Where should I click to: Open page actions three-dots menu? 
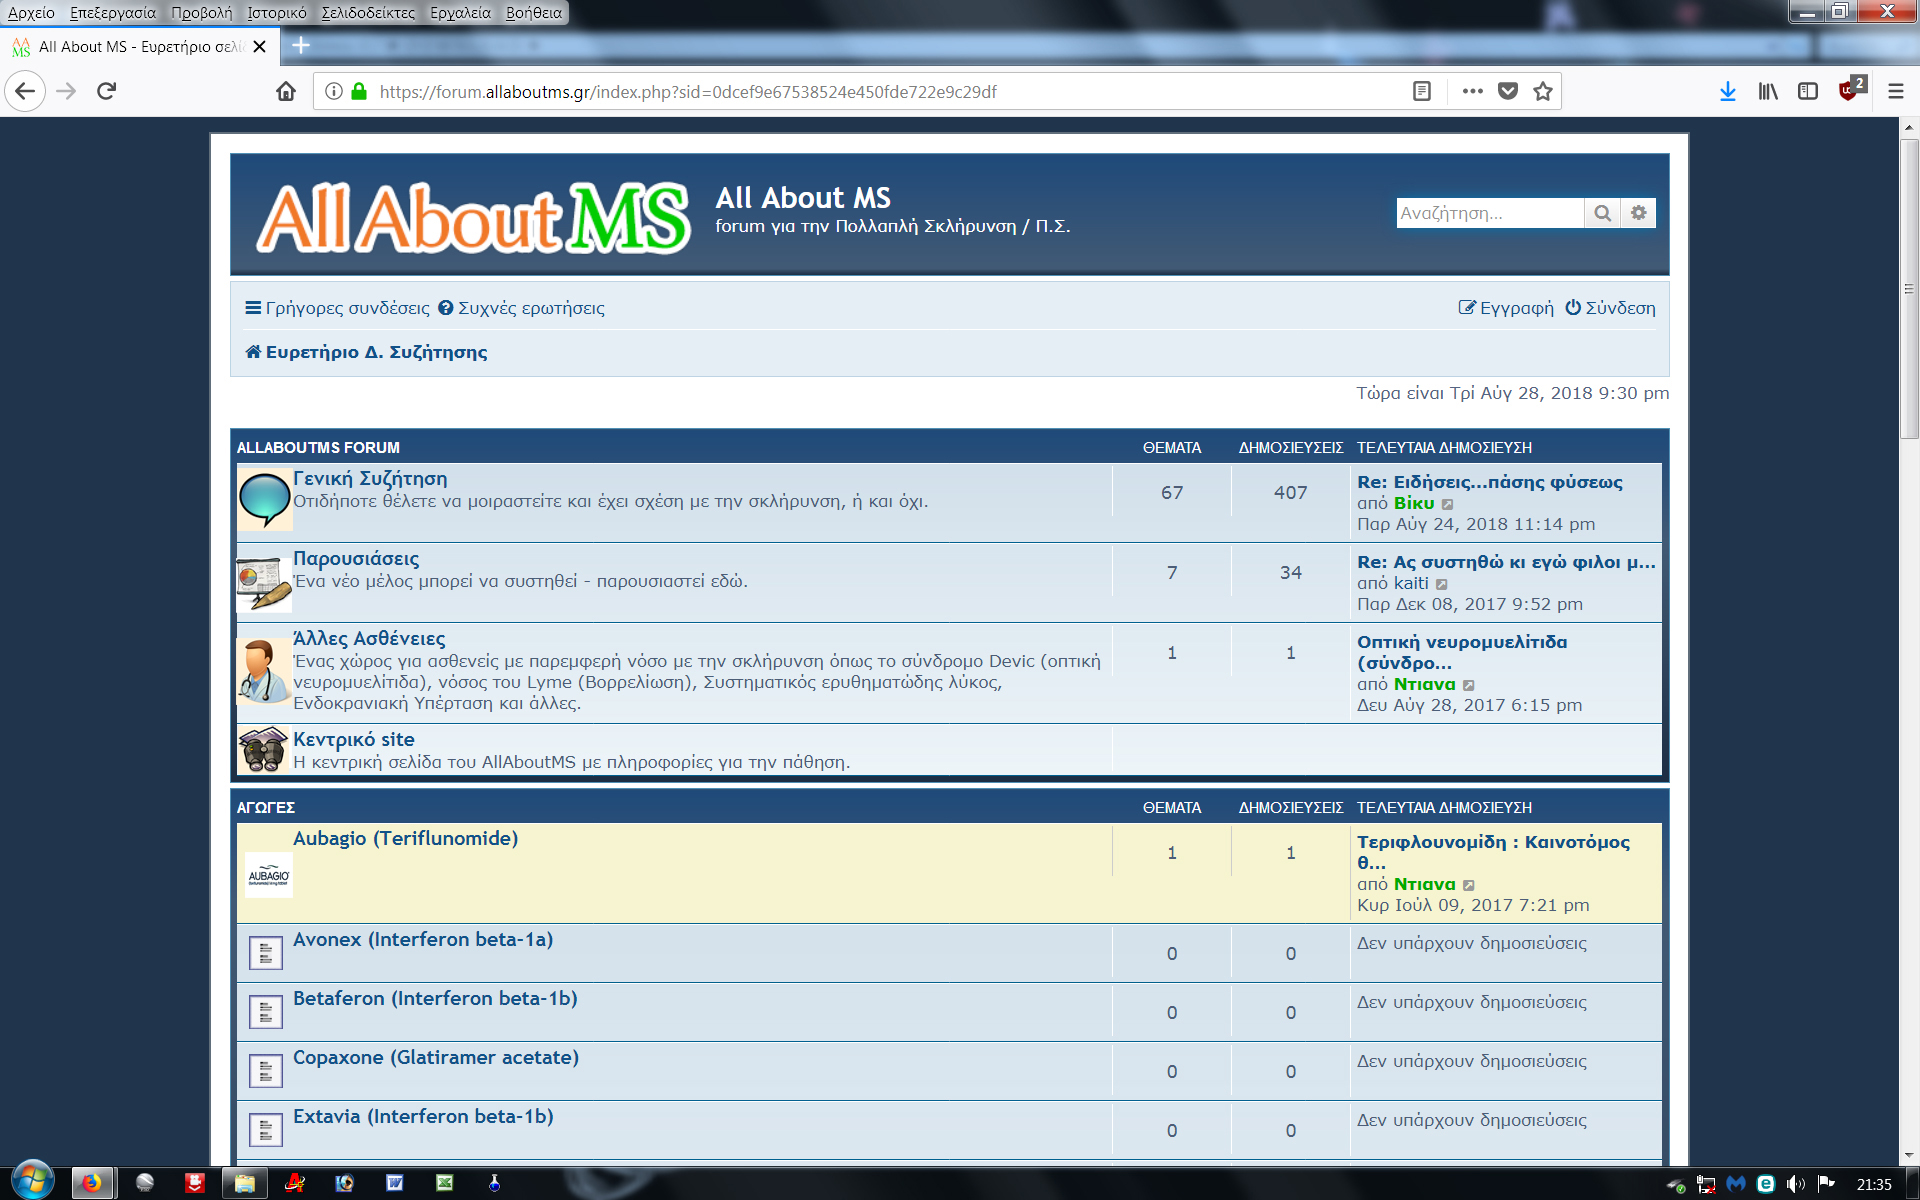pyautogui.click(x=1472, y=92)
